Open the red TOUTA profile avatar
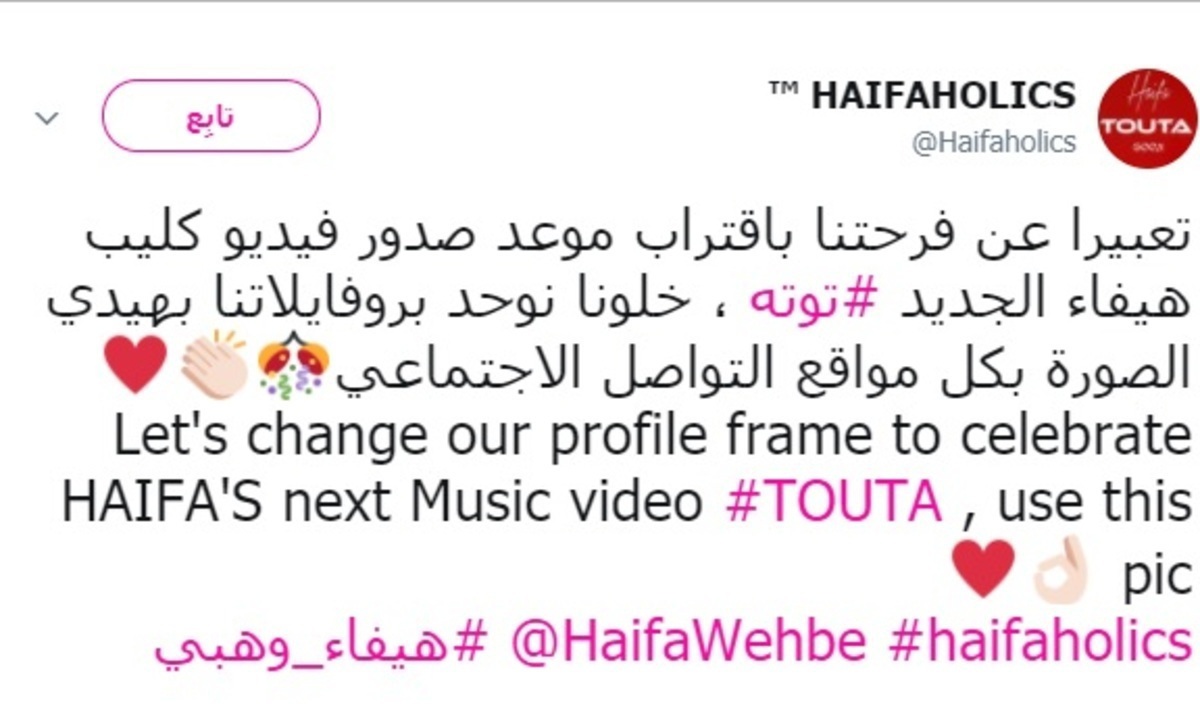 point(1147,119)
